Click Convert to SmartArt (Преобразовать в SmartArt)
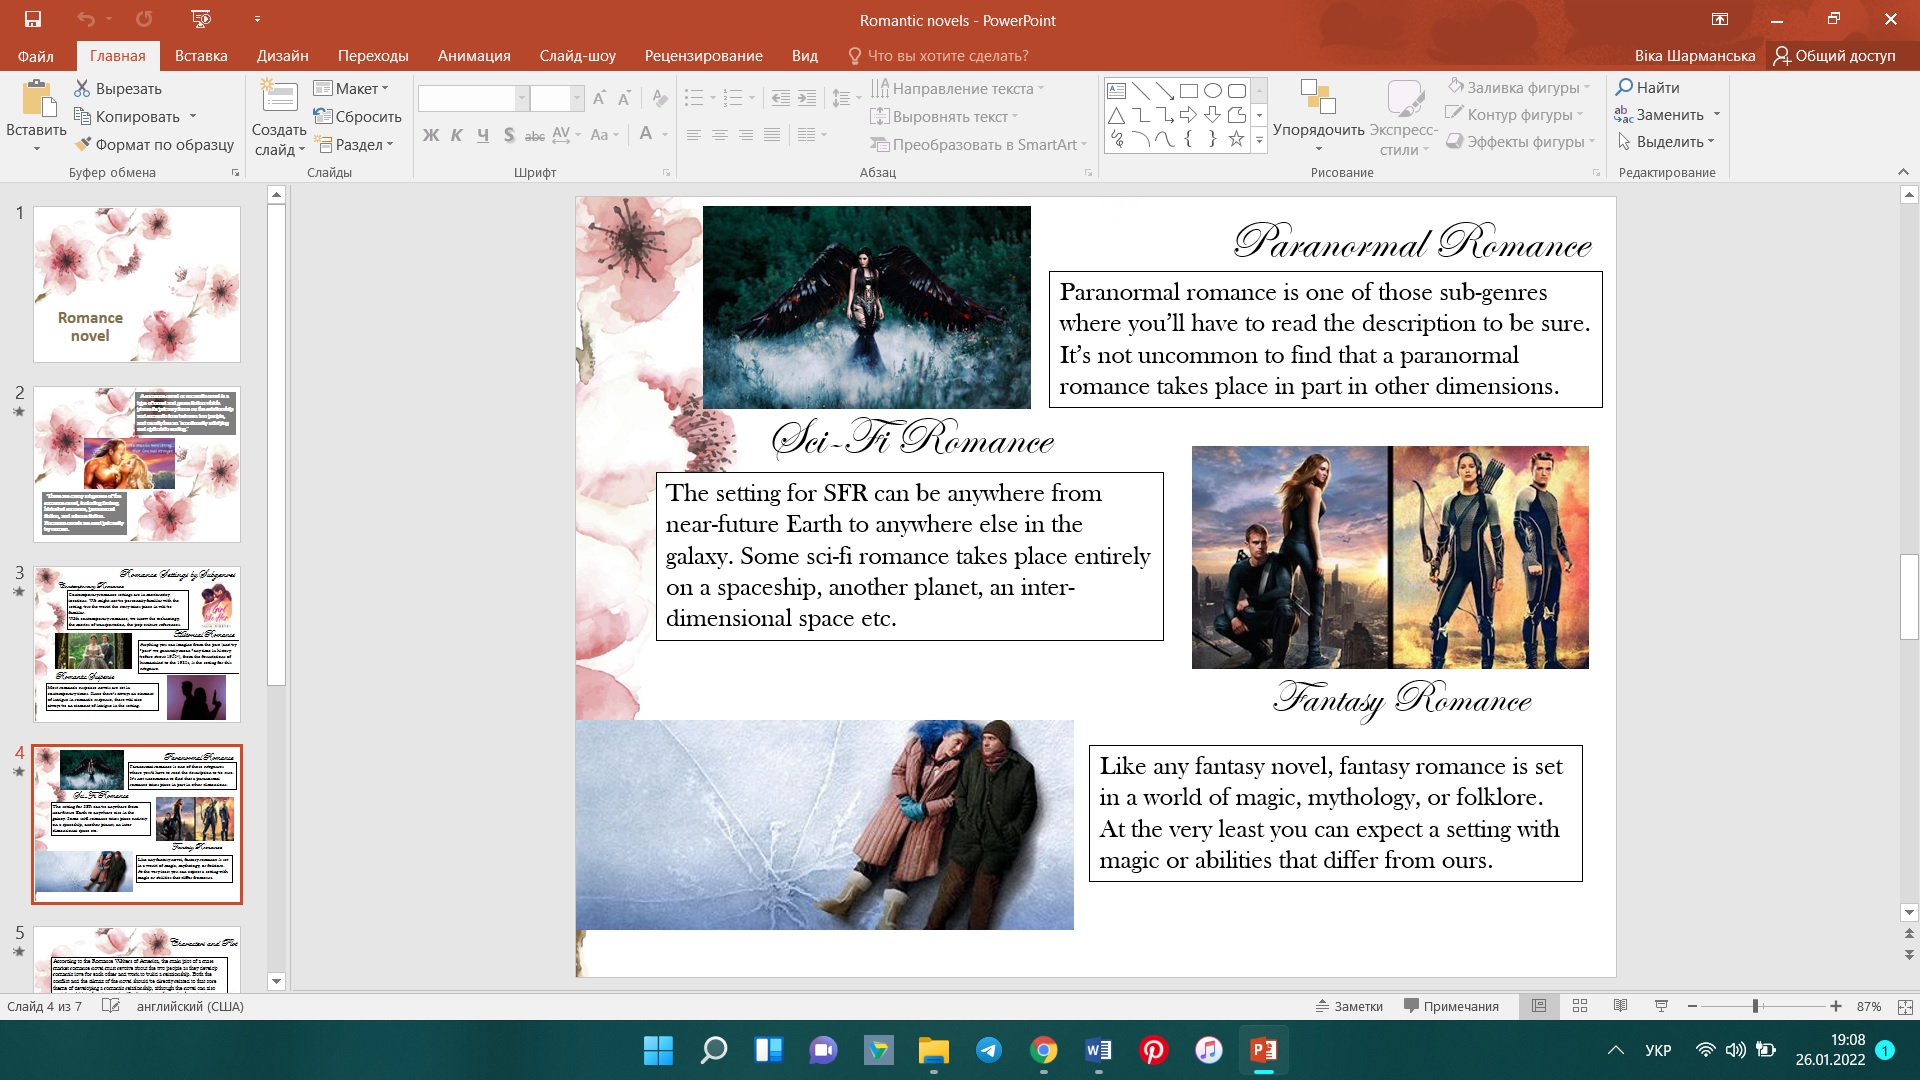1920x1080 pixels. (978, 144)
